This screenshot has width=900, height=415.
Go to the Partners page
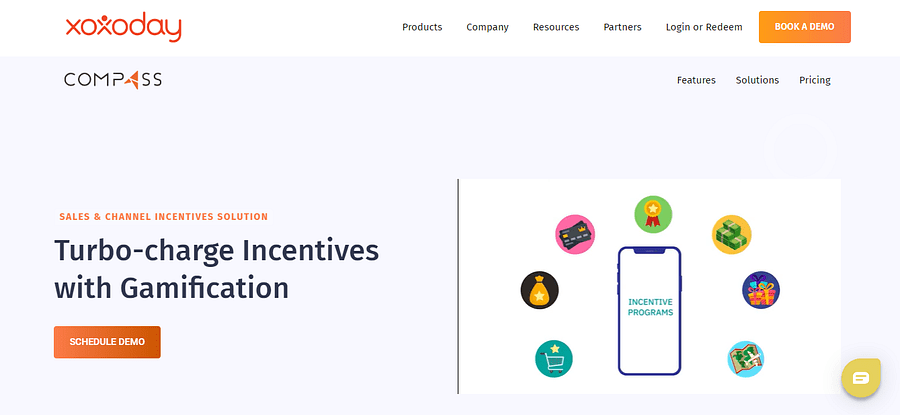click(x=622, y=27)
